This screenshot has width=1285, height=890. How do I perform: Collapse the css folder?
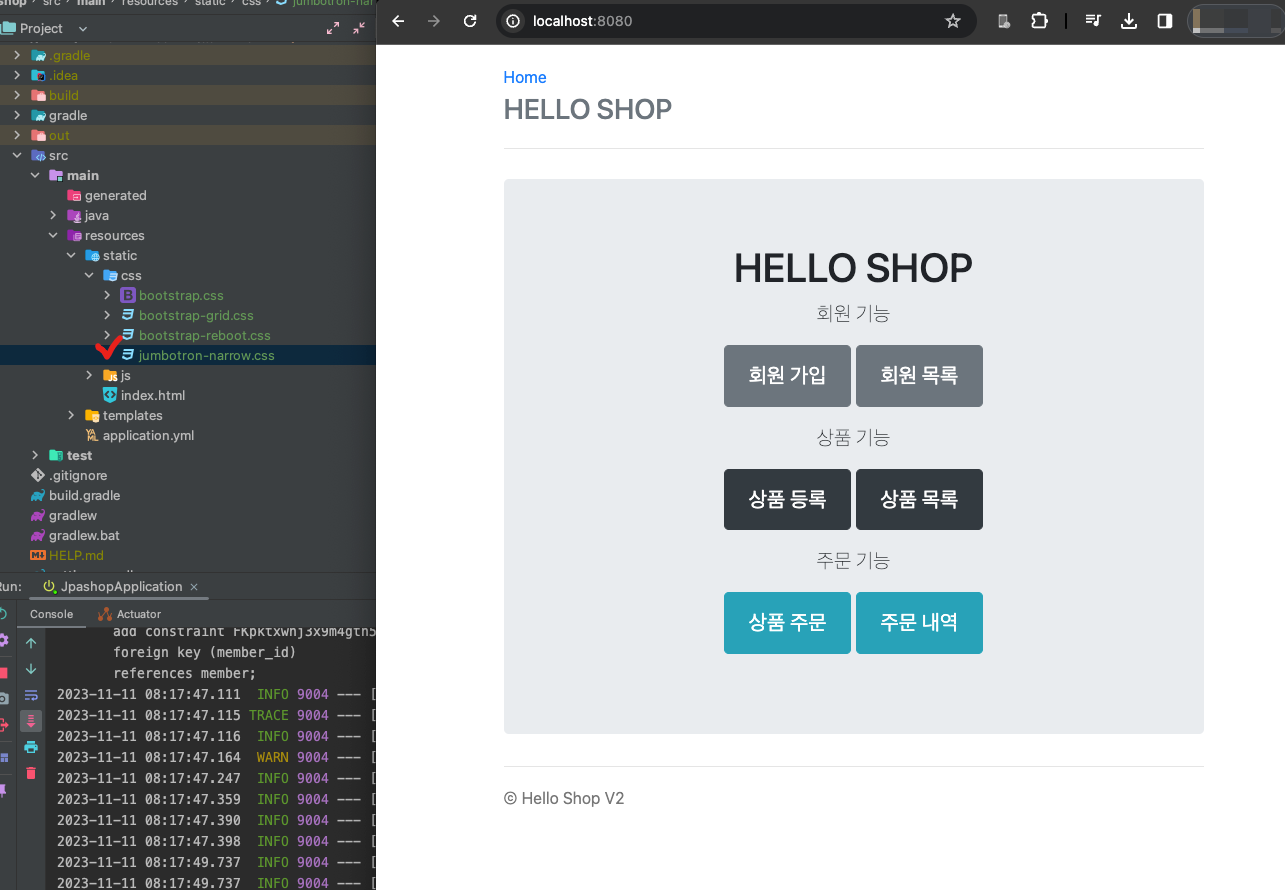89,275
